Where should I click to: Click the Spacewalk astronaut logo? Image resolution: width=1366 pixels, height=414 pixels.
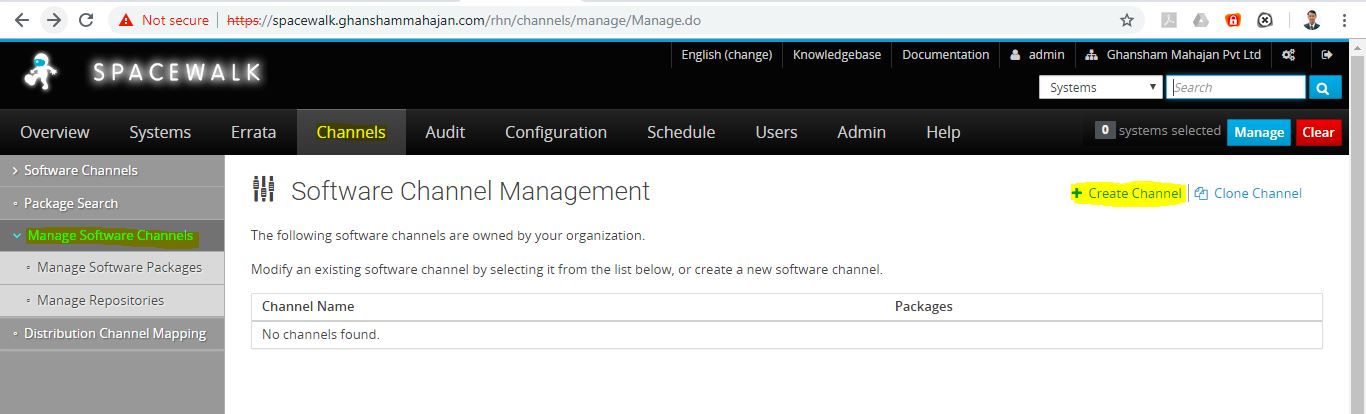[x=41, y=72]
